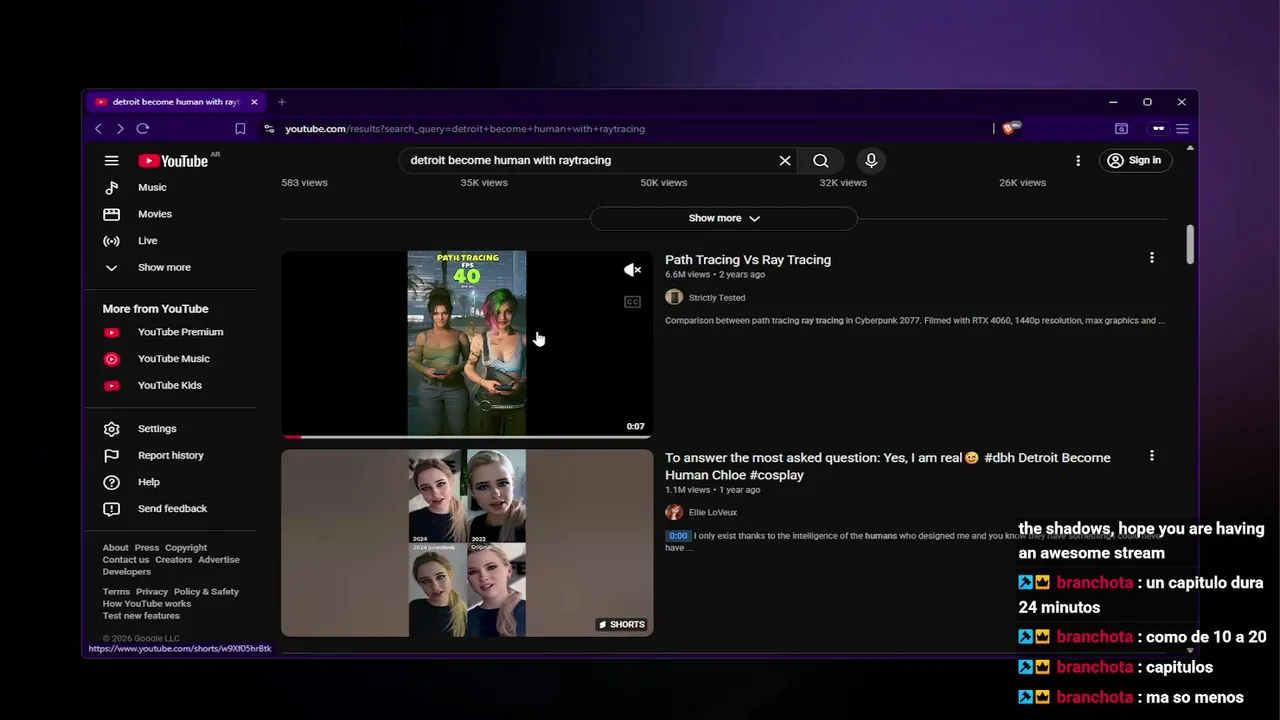The height and width of the screenshot is (720, 1280).
Task: Open YouTube Music link
Action: (173, 359)
